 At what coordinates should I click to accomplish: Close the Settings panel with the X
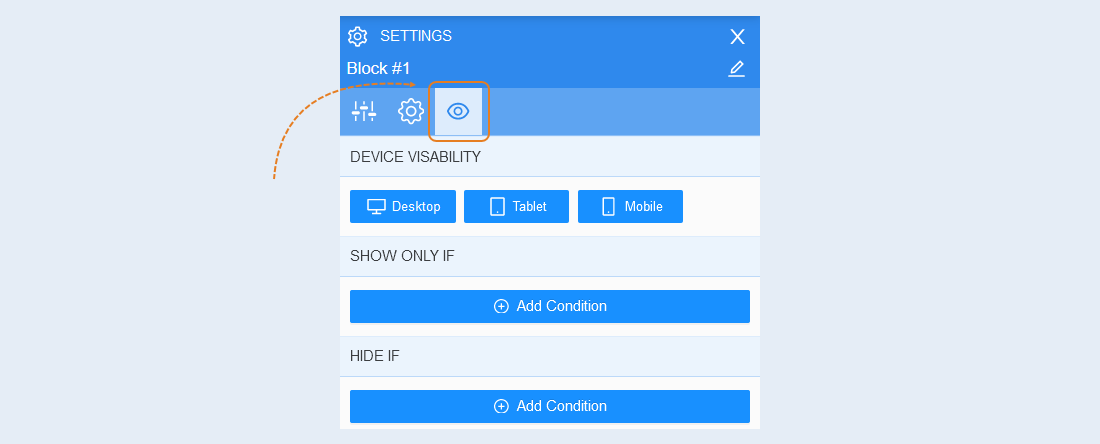737,36
